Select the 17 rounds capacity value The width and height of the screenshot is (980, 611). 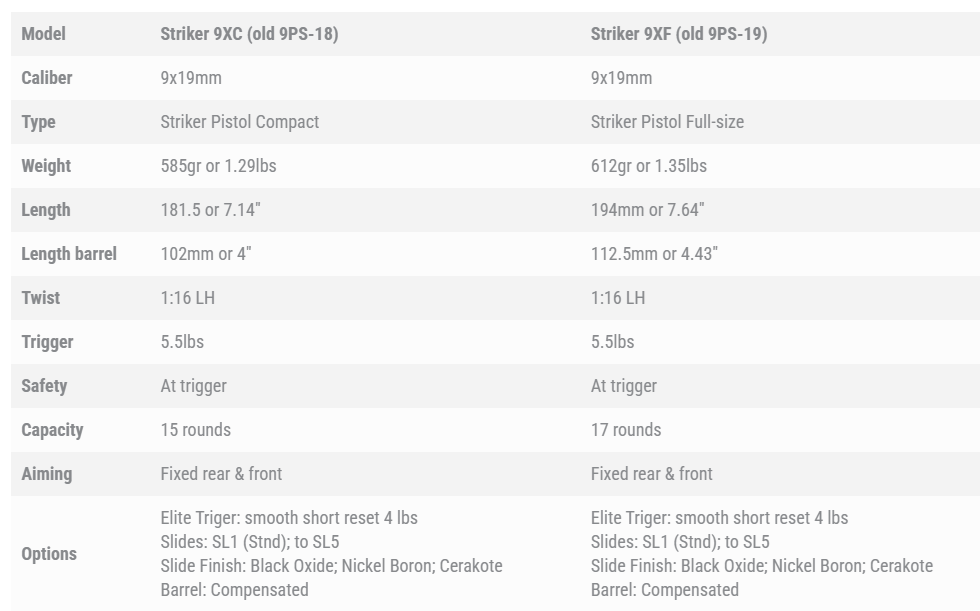[626, 430]
